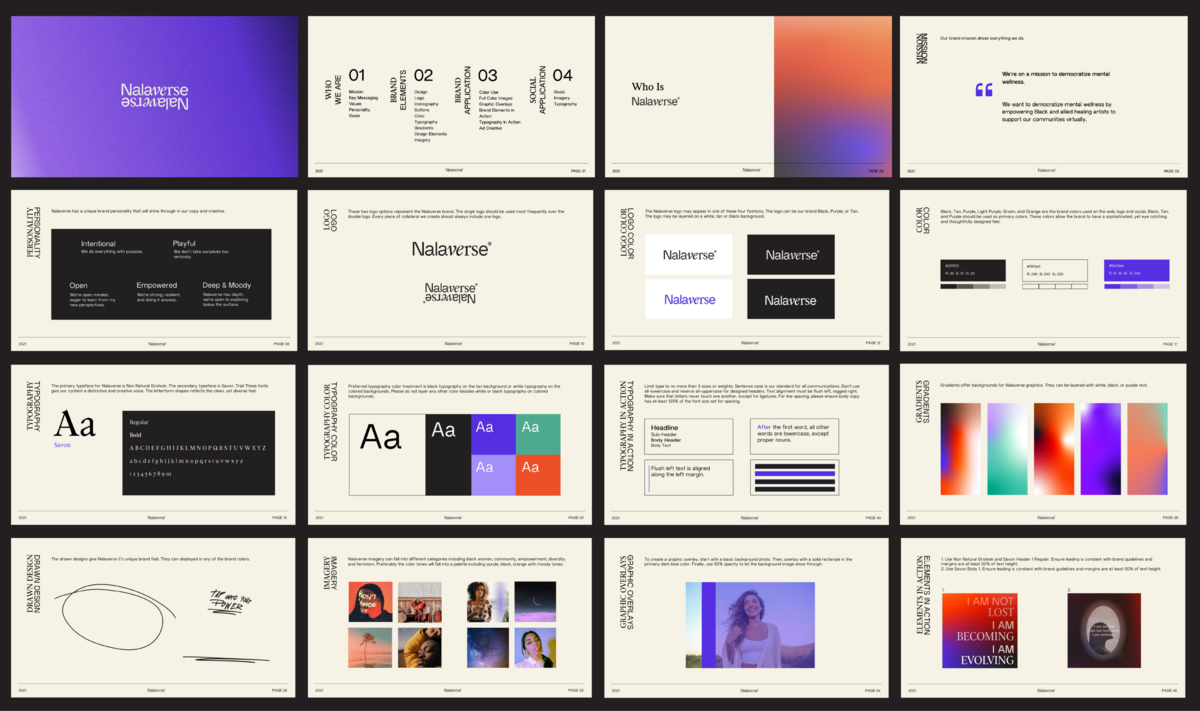Viewport: 1200px width, 711px height.
Task: Pick the tan outlined brand color swatch
Action: 1055,269
